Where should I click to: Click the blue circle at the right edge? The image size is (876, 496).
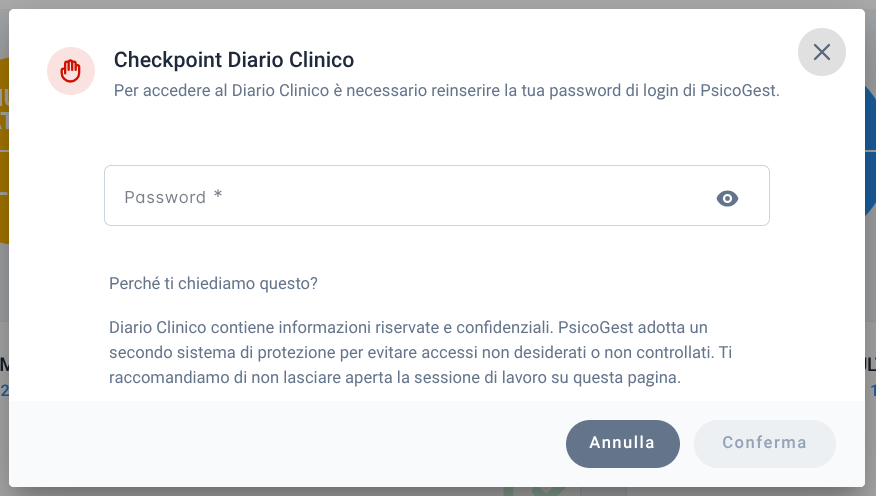click(870, 151)
